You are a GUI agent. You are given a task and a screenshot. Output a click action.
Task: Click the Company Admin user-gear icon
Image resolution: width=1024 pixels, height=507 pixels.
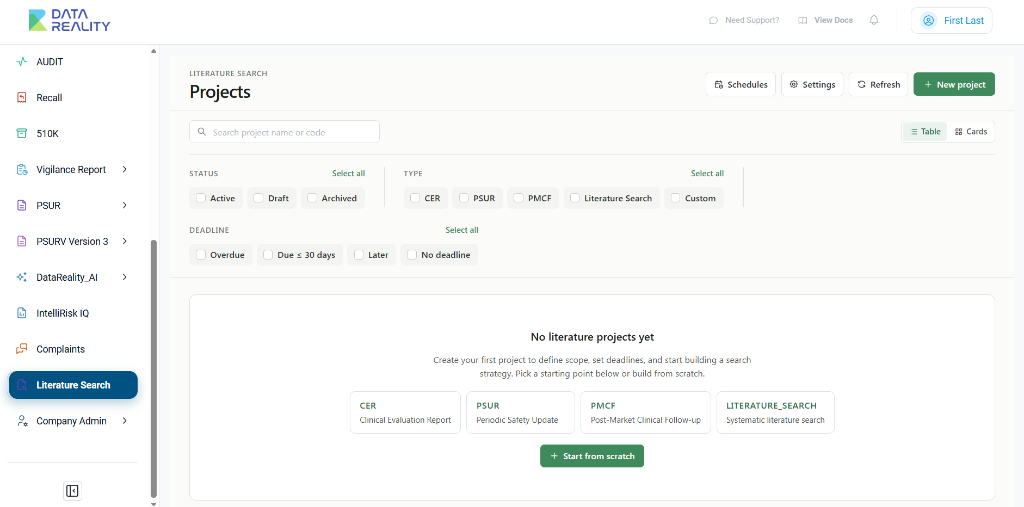pos(22,421)
